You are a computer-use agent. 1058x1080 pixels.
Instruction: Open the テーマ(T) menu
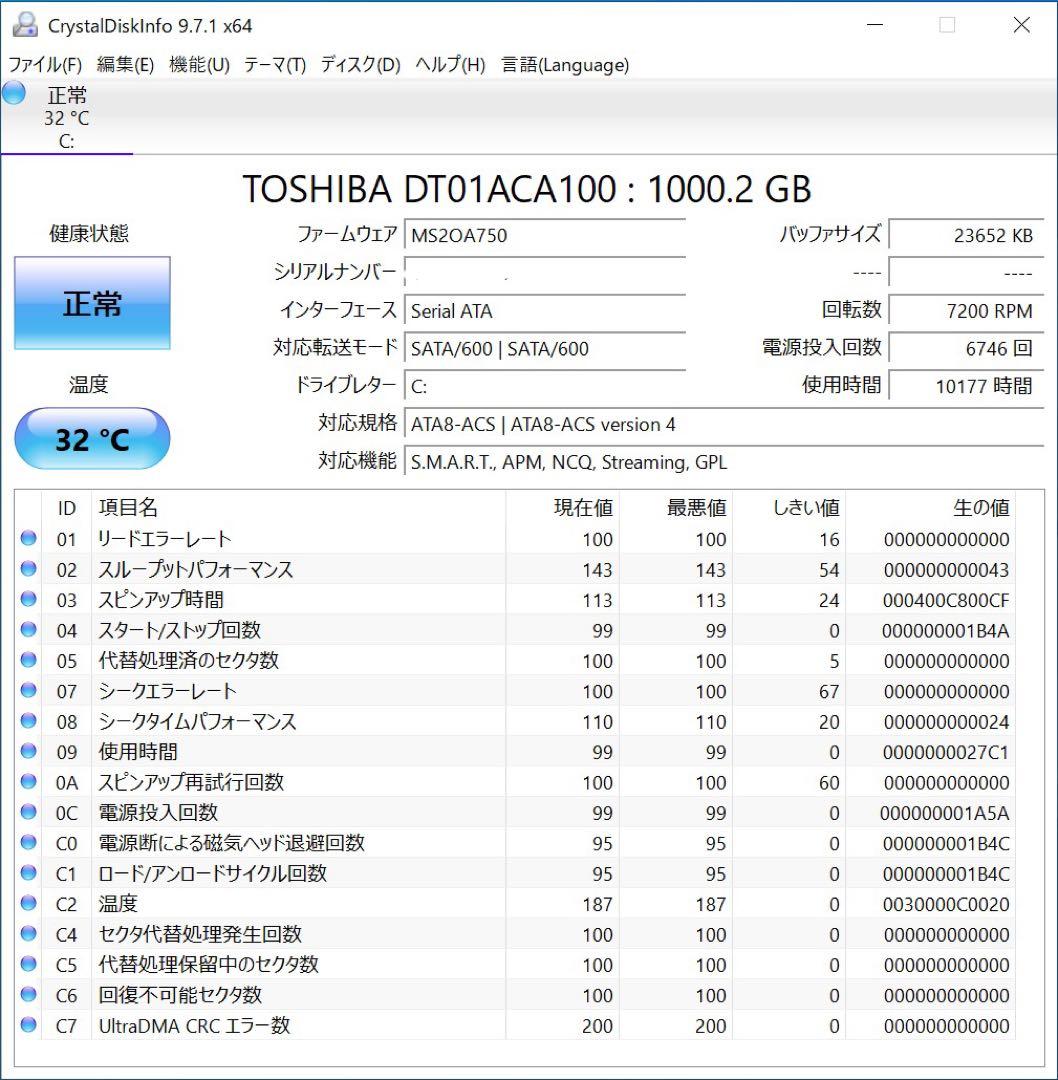[x=274, y=65]
